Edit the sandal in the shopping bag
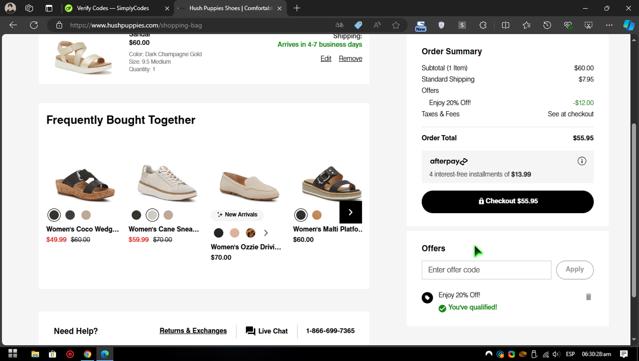The image size is (639, 361). (x=326, y=59)
